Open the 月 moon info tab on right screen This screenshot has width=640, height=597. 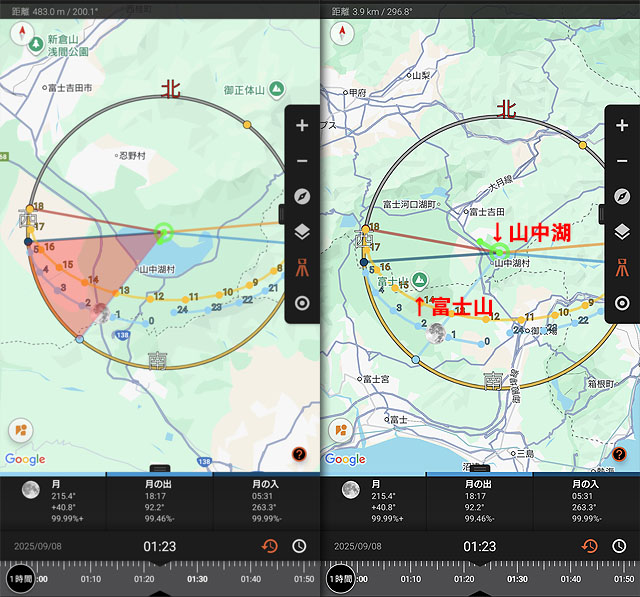tap(373, 501)
